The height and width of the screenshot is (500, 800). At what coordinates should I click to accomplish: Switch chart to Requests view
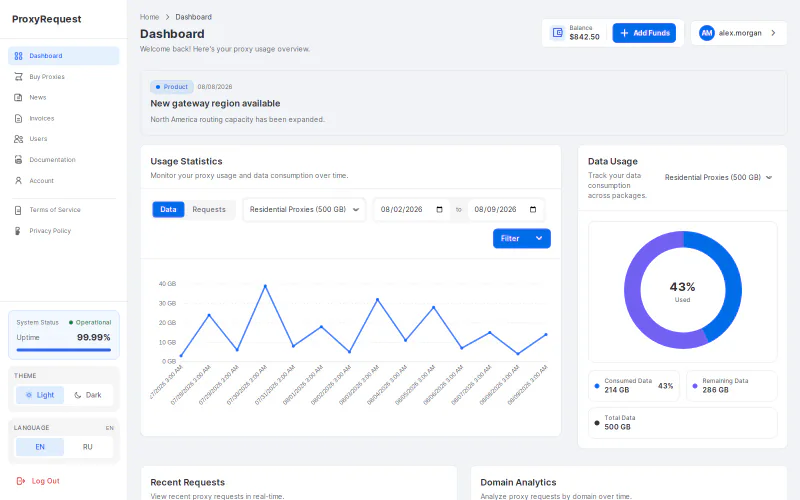[209, 209]
